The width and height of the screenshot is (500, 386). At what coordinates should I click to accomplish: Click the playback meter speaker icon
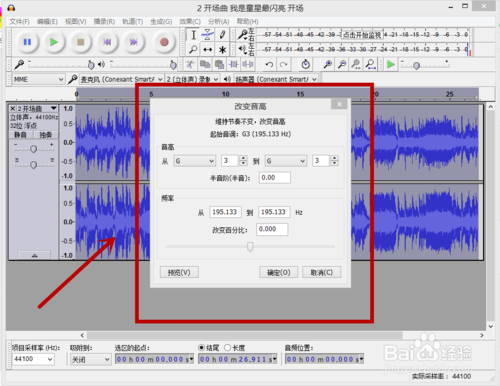[242, 50]
